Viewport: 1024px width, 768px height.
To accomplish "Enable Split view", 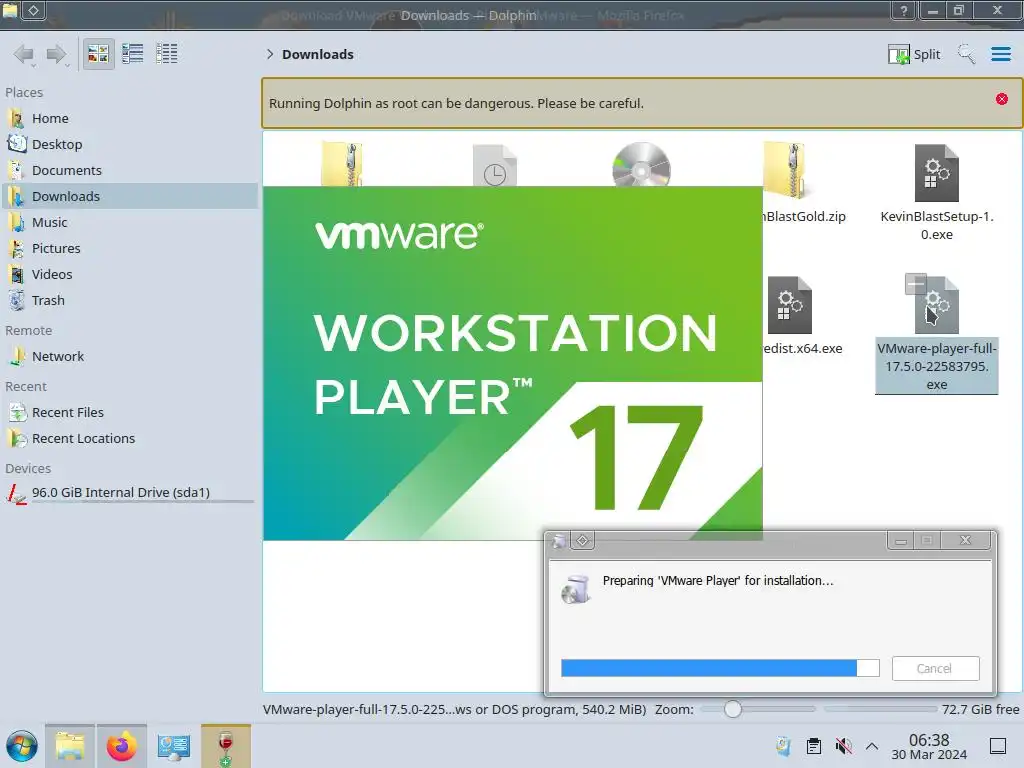I will 914,54.
